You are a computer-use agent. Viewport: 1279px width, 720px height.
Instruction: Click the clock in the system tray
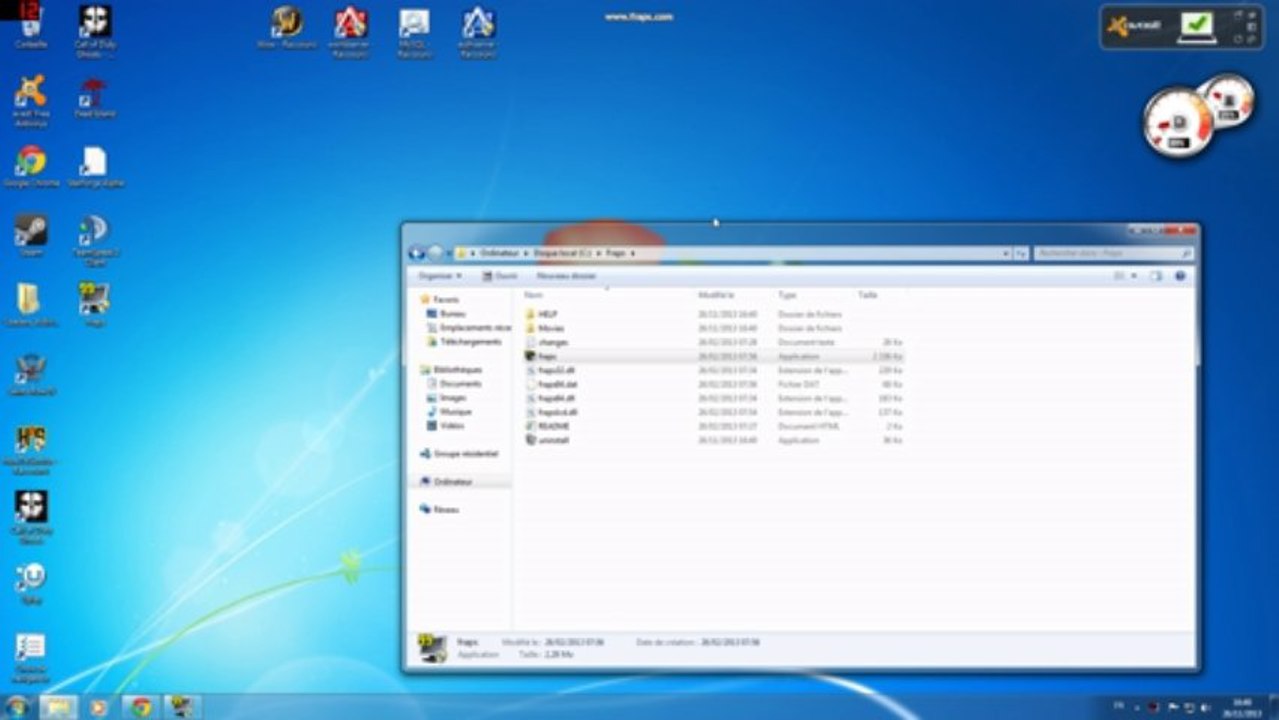click(x=1241, y=707)
